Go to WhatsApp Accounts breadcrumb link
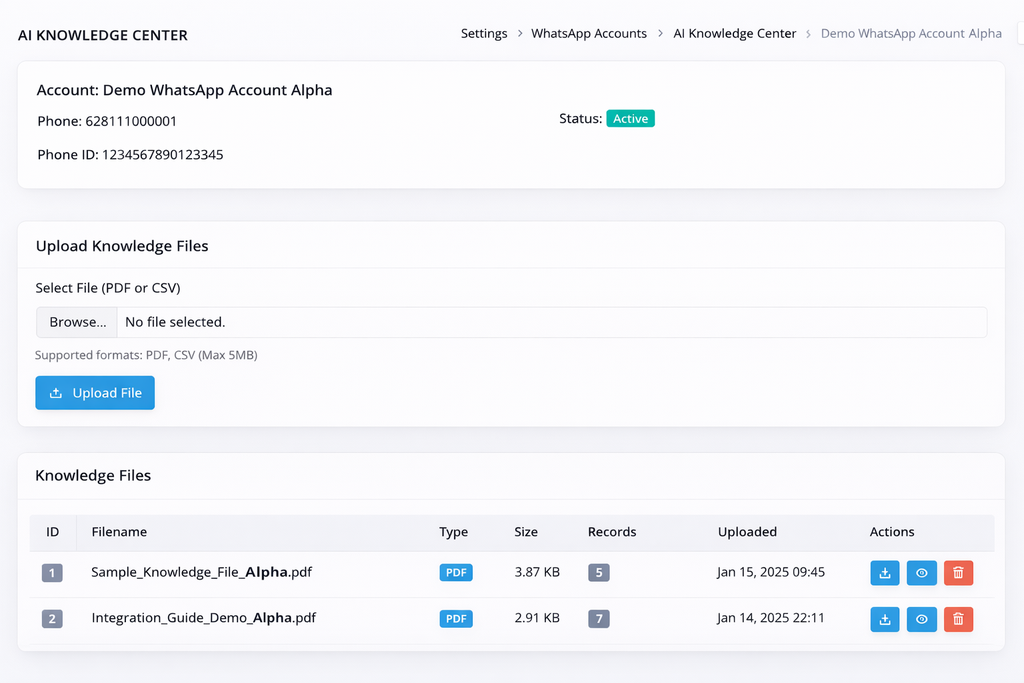 (588, 34)
